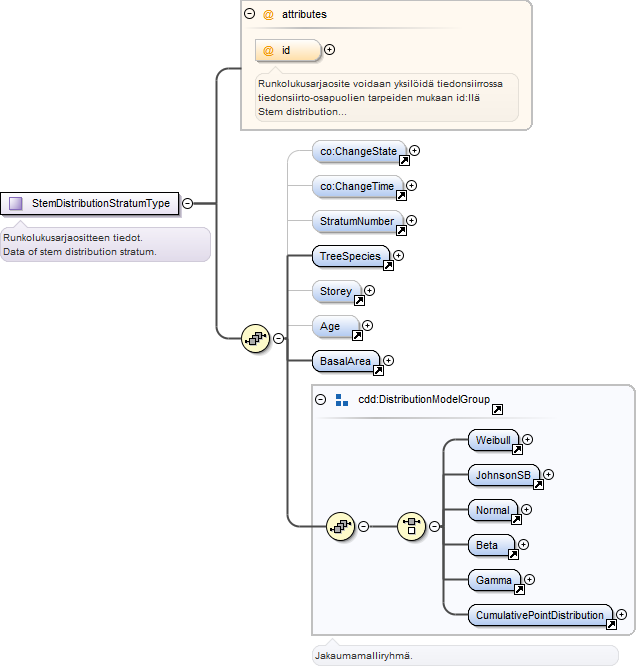Image resolution: width=637 pixels, height=669 pixels.
Task: Expand the Gamma element
Action: [529, 579]
